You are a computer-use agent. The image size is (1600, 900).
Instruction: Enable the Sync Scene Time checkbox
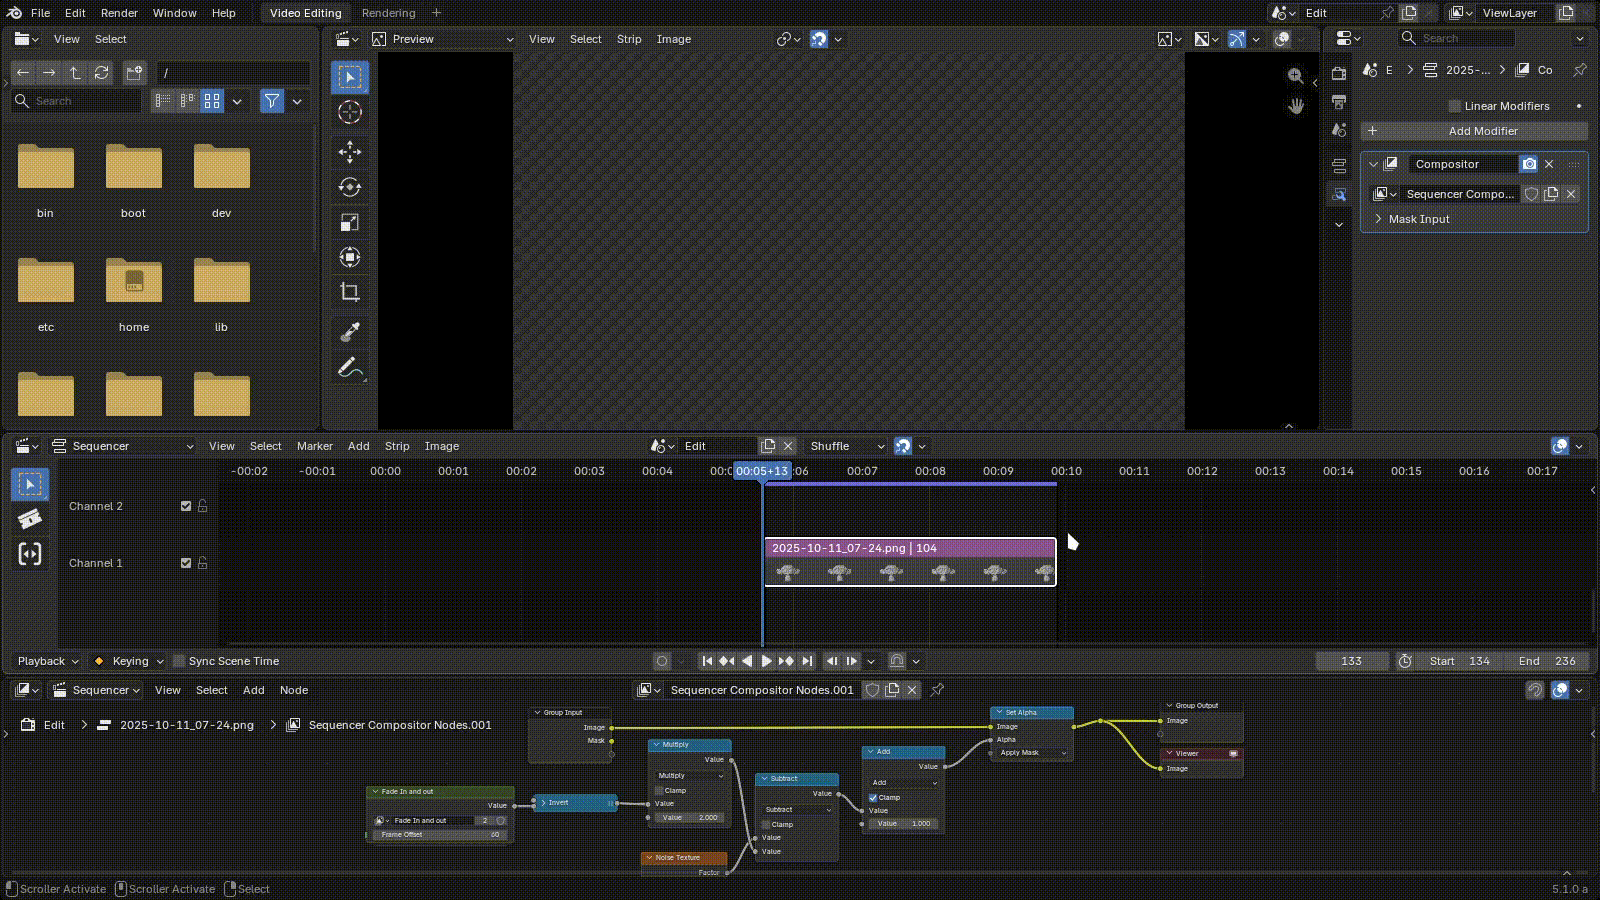point(179,661)
